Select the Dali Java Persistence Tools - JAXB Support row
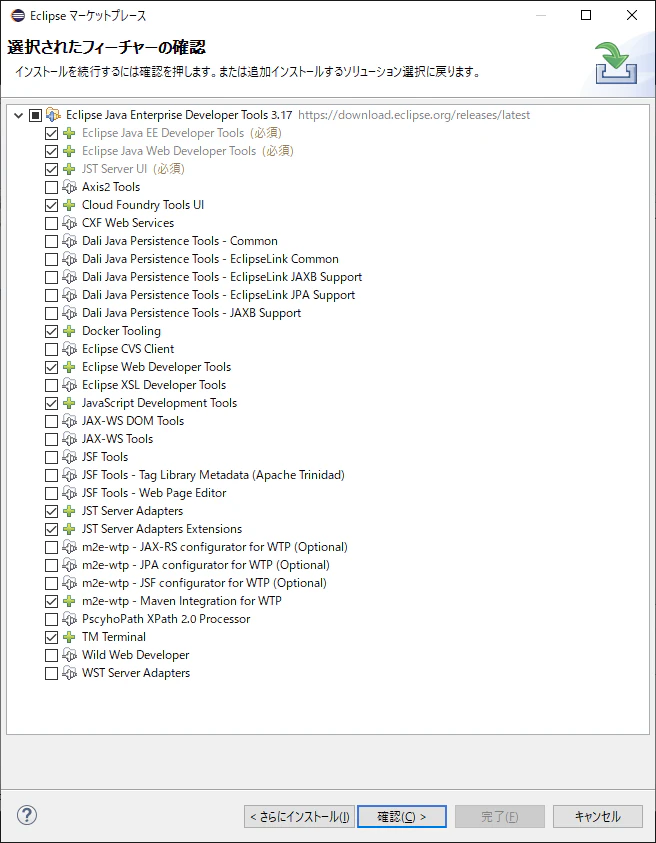656x843 pixels. click(x=191, y=313)
